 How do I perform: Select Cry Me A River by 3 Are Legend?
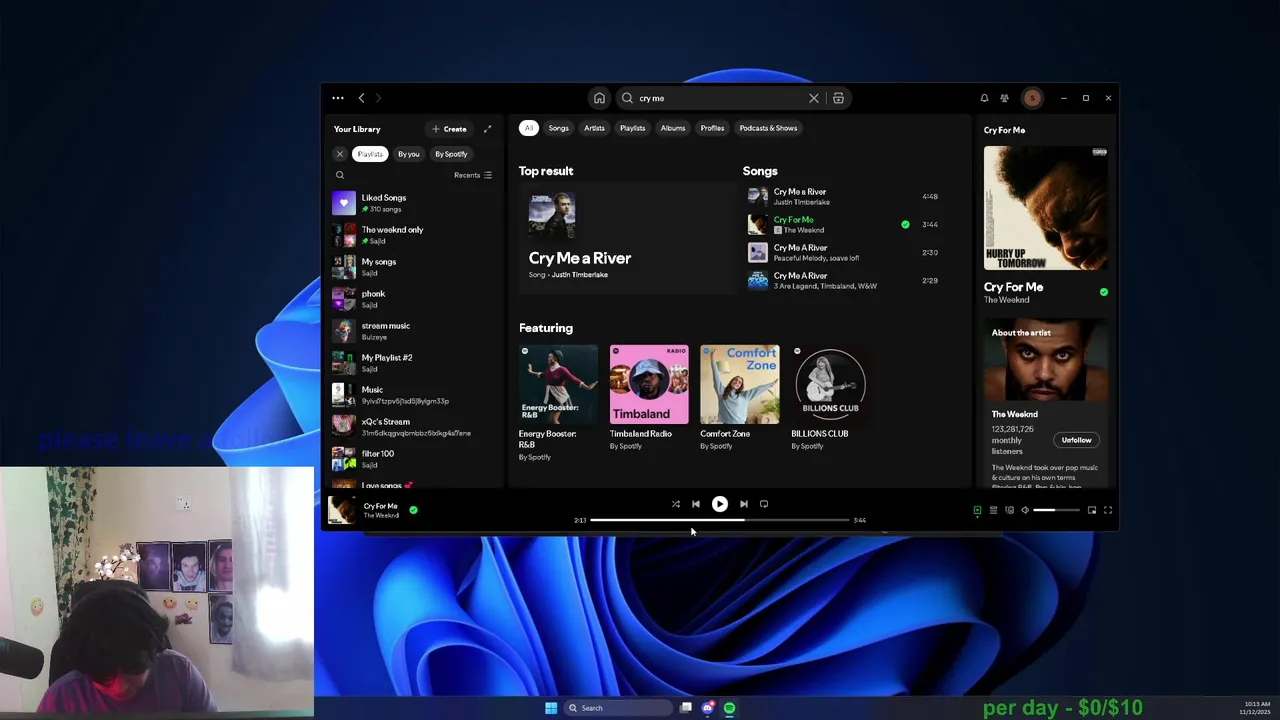point(845,281)
